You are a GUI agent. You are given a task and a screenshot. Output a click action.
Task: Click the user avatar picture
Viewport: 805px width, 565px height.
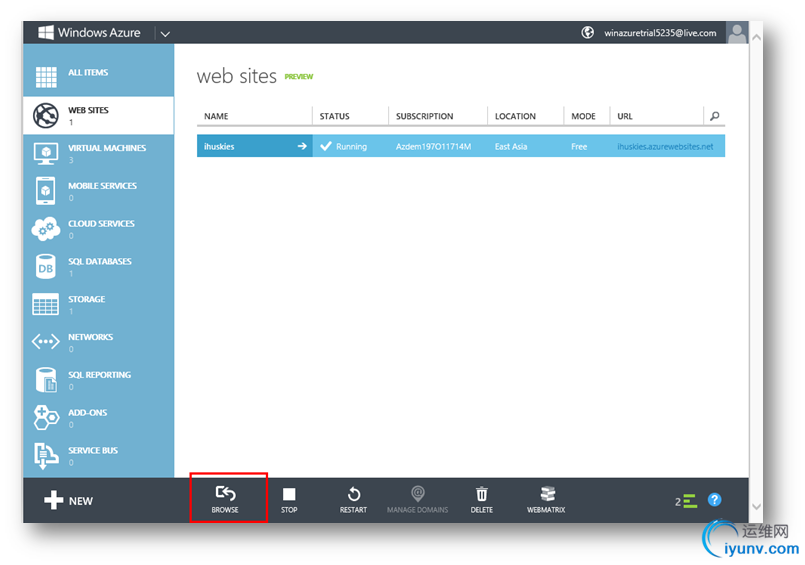pos(737,33)
